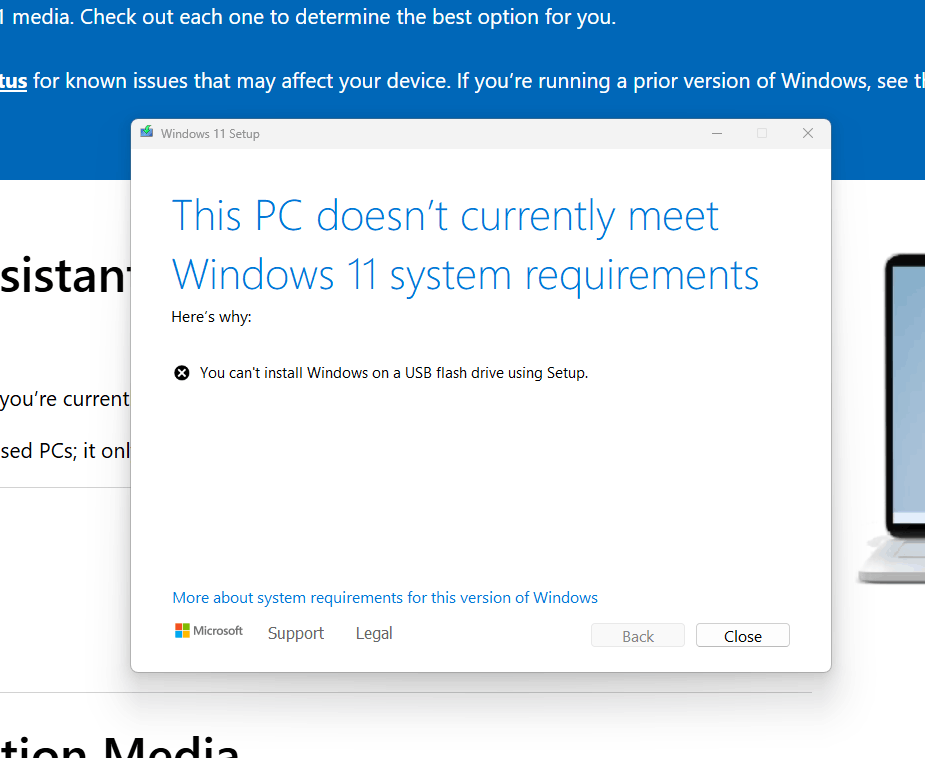The width and height of the screenshot is (925, 758).
Task: Open More about system requirements link
Action: (x=385, y=598)
